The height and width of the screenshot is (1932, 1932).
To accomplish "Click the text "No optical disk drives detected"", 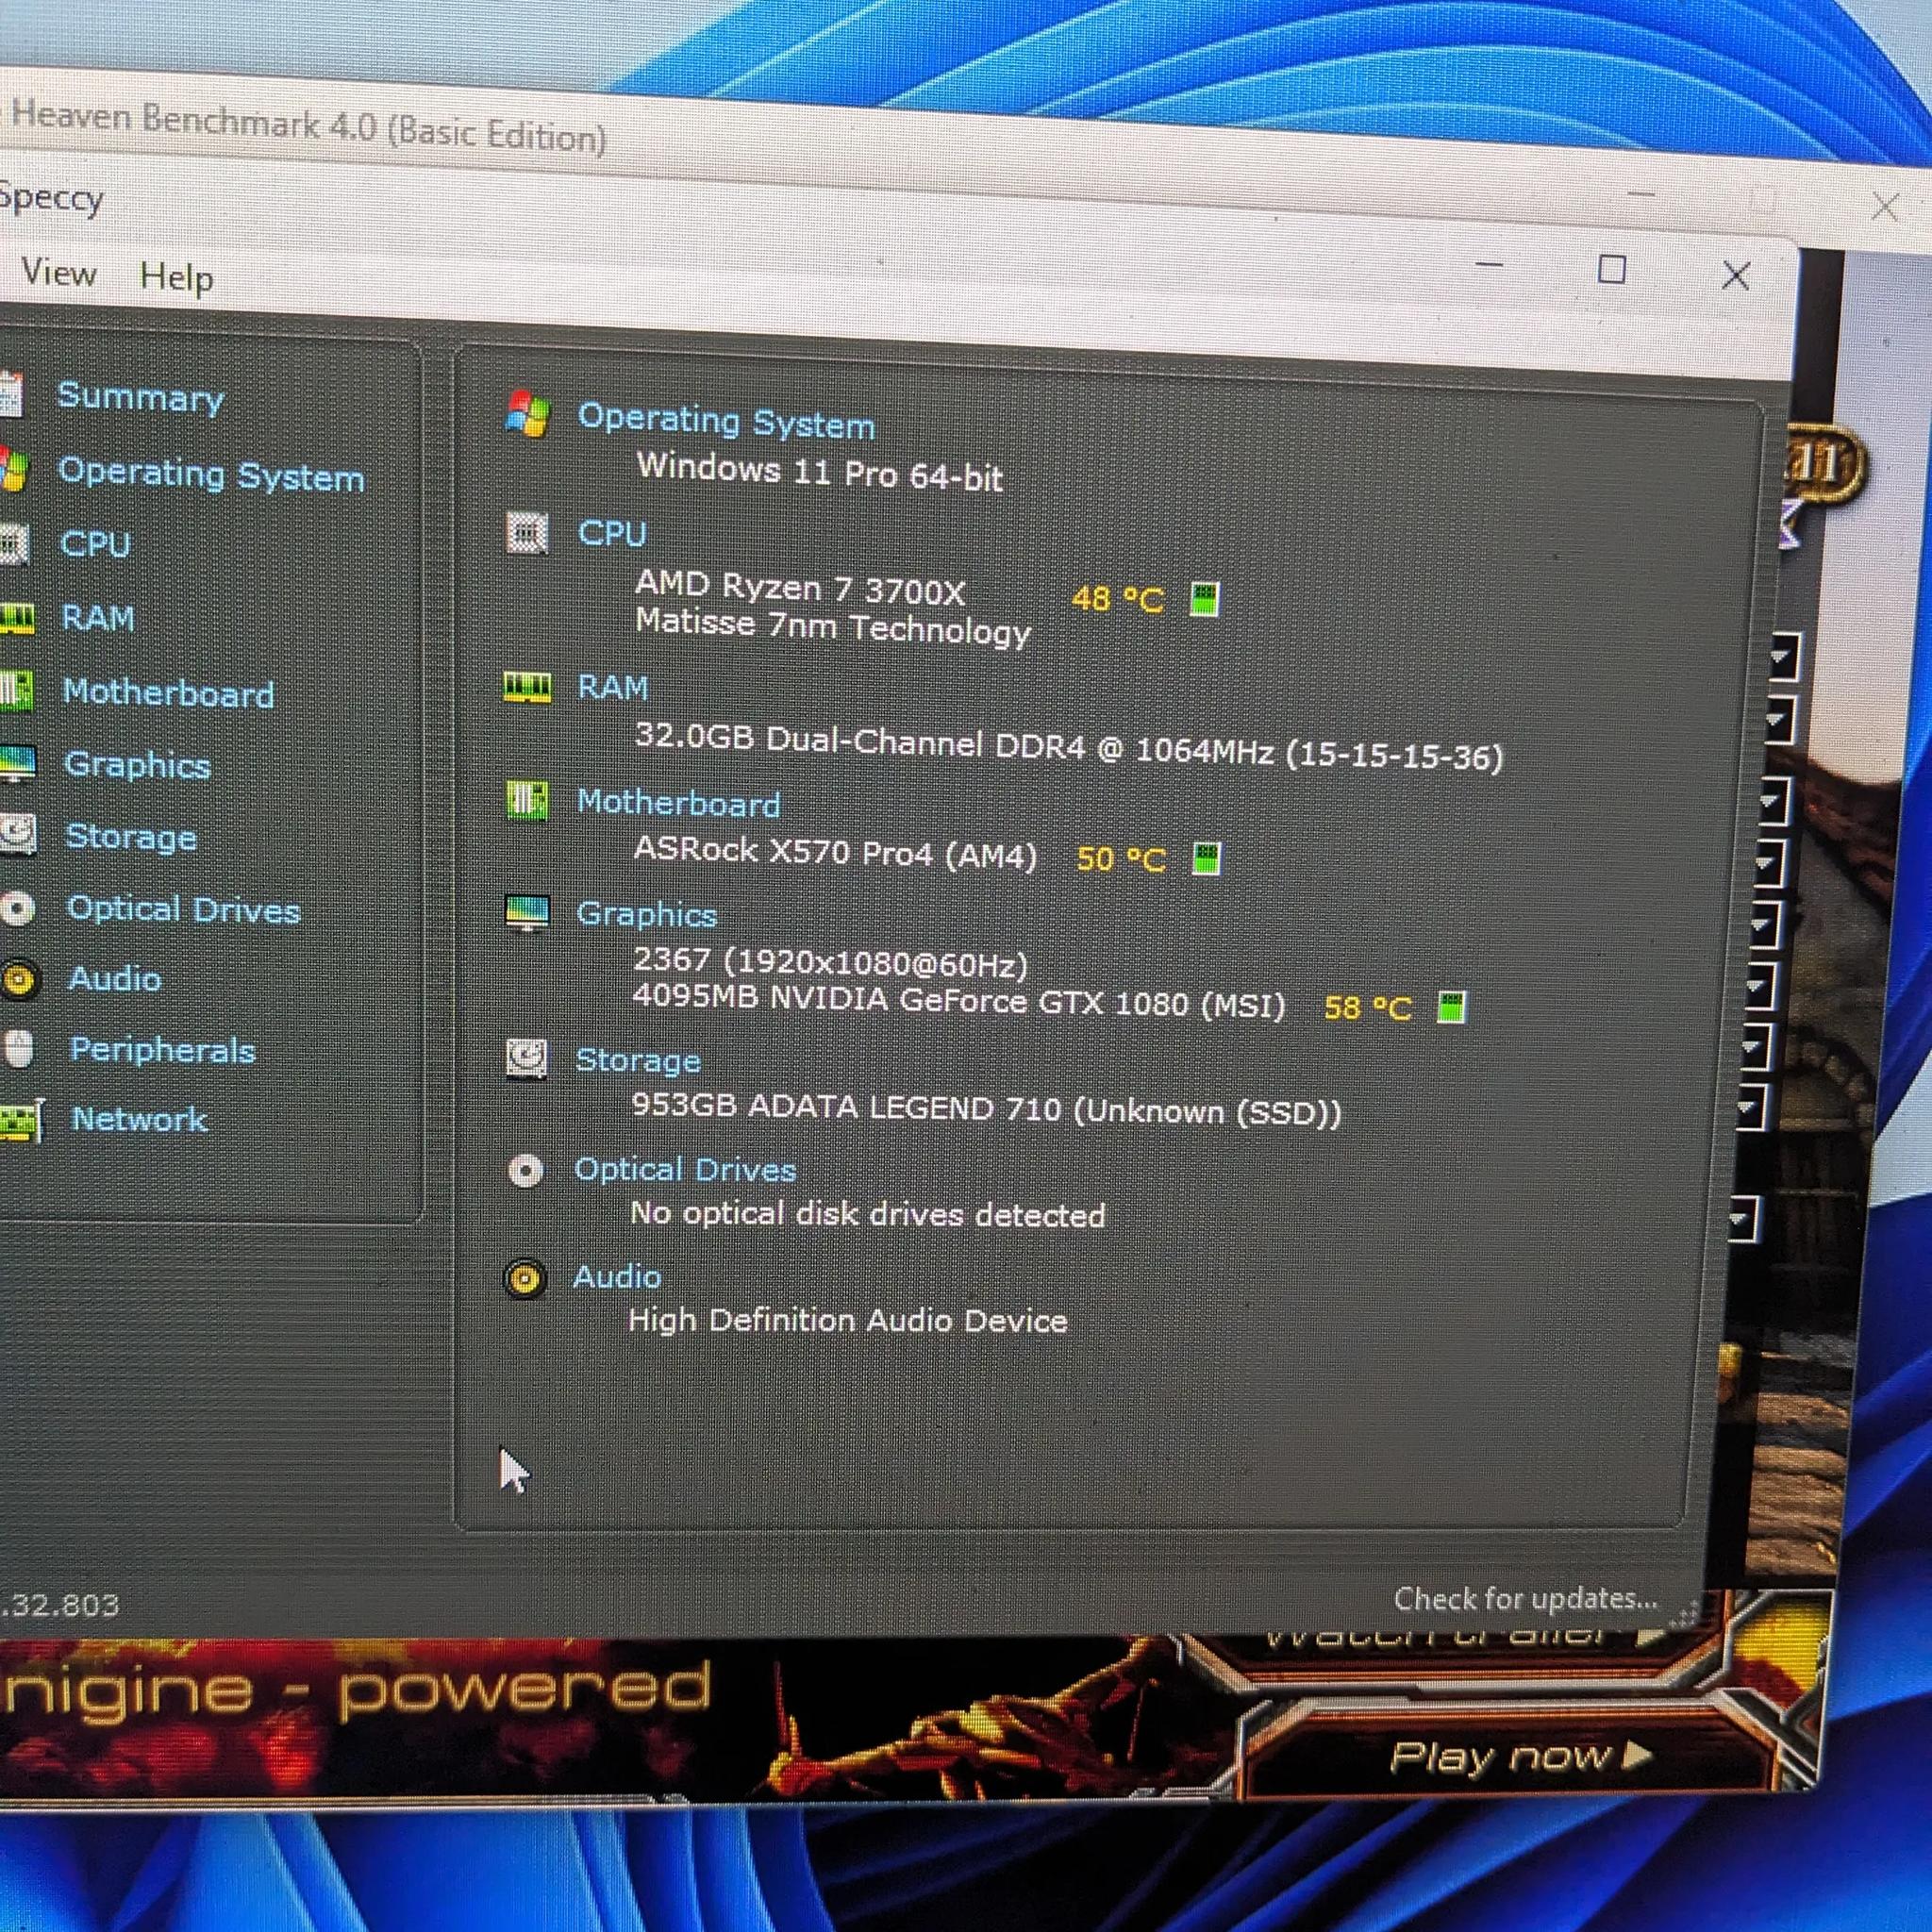I will tap(868, 1214).
